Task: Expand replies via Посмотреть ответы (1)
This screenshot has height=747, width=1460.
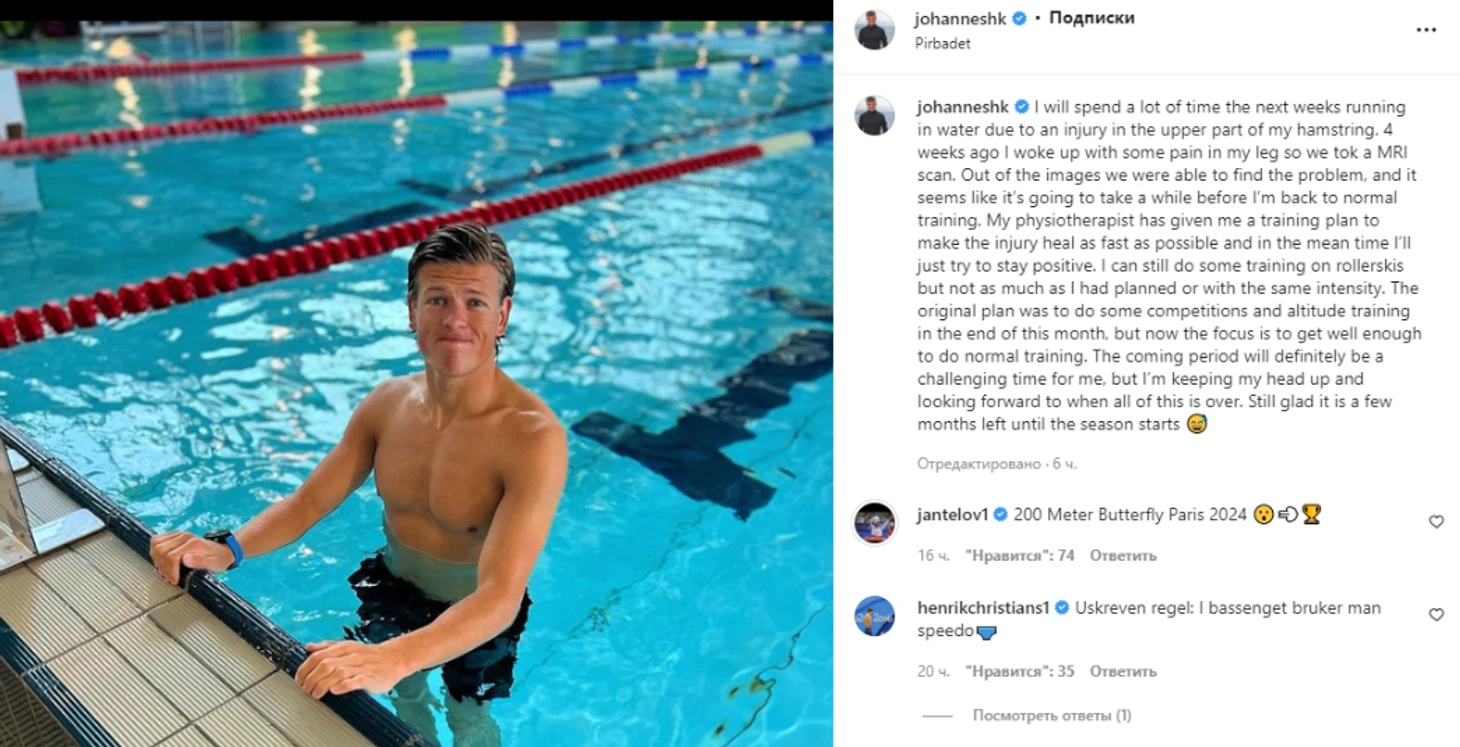Action: pyautogui.click(x=1052, y=716)
